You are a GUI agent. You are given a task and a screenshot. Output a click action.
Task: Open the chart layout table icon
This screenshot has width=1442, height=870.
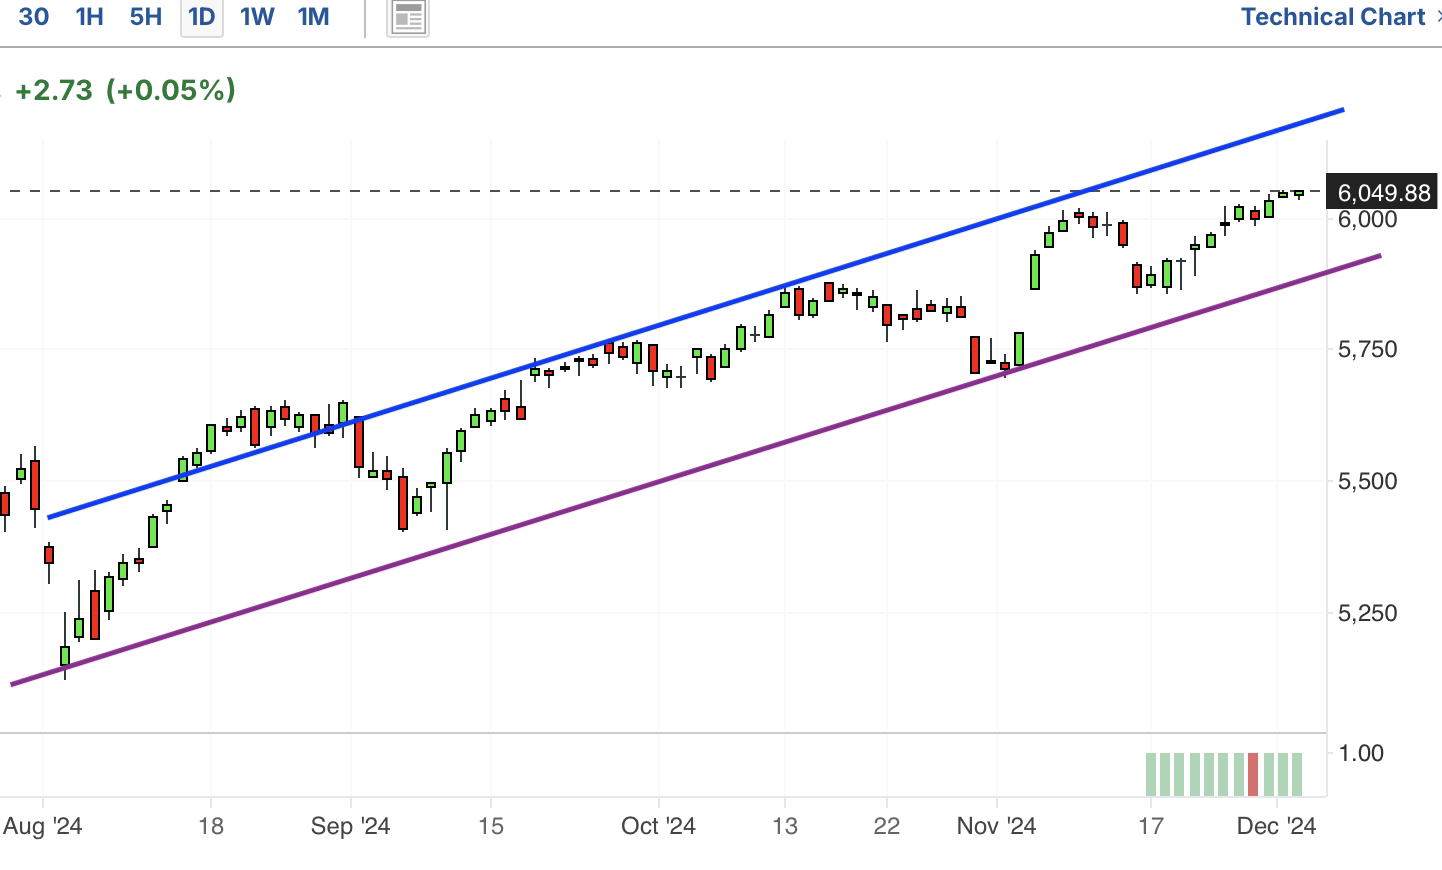408,17
